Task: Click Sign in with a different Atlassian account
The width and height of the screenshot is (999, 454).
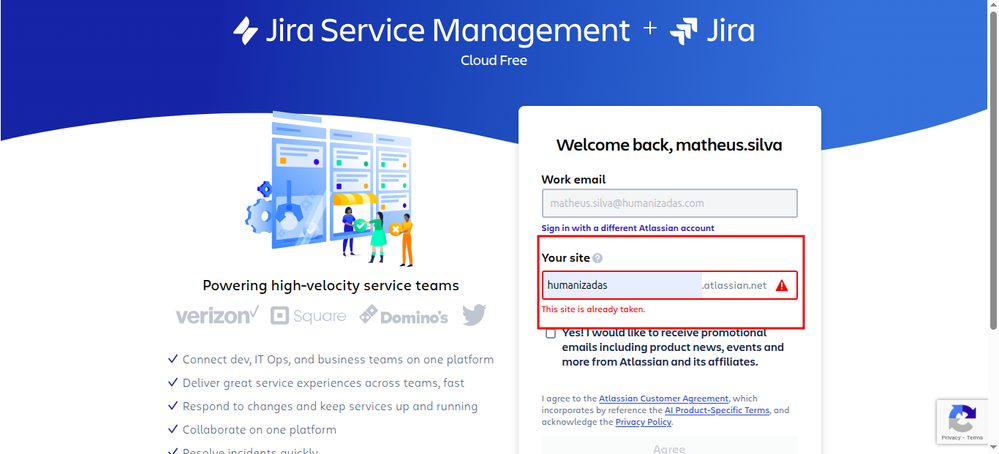Action: point(628,228)
